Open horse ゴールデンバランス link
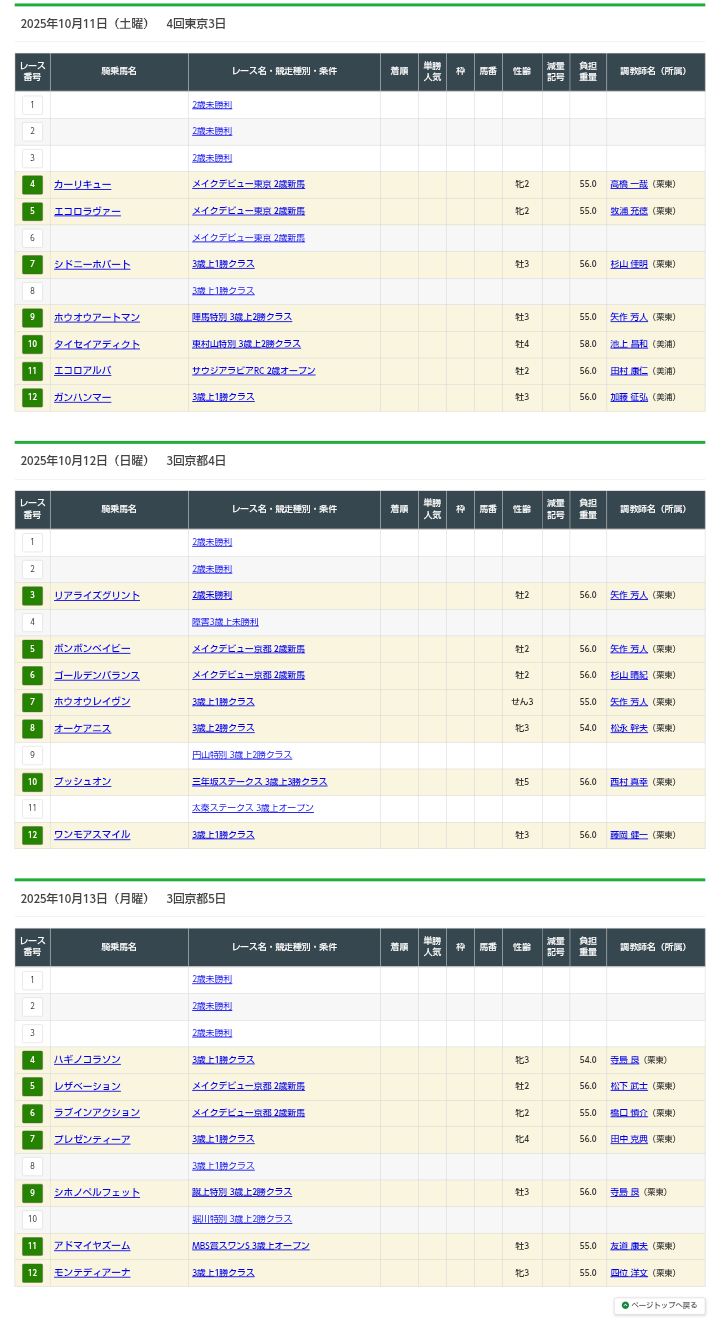This screenshot has height=1325, width=720. [97, 675]
